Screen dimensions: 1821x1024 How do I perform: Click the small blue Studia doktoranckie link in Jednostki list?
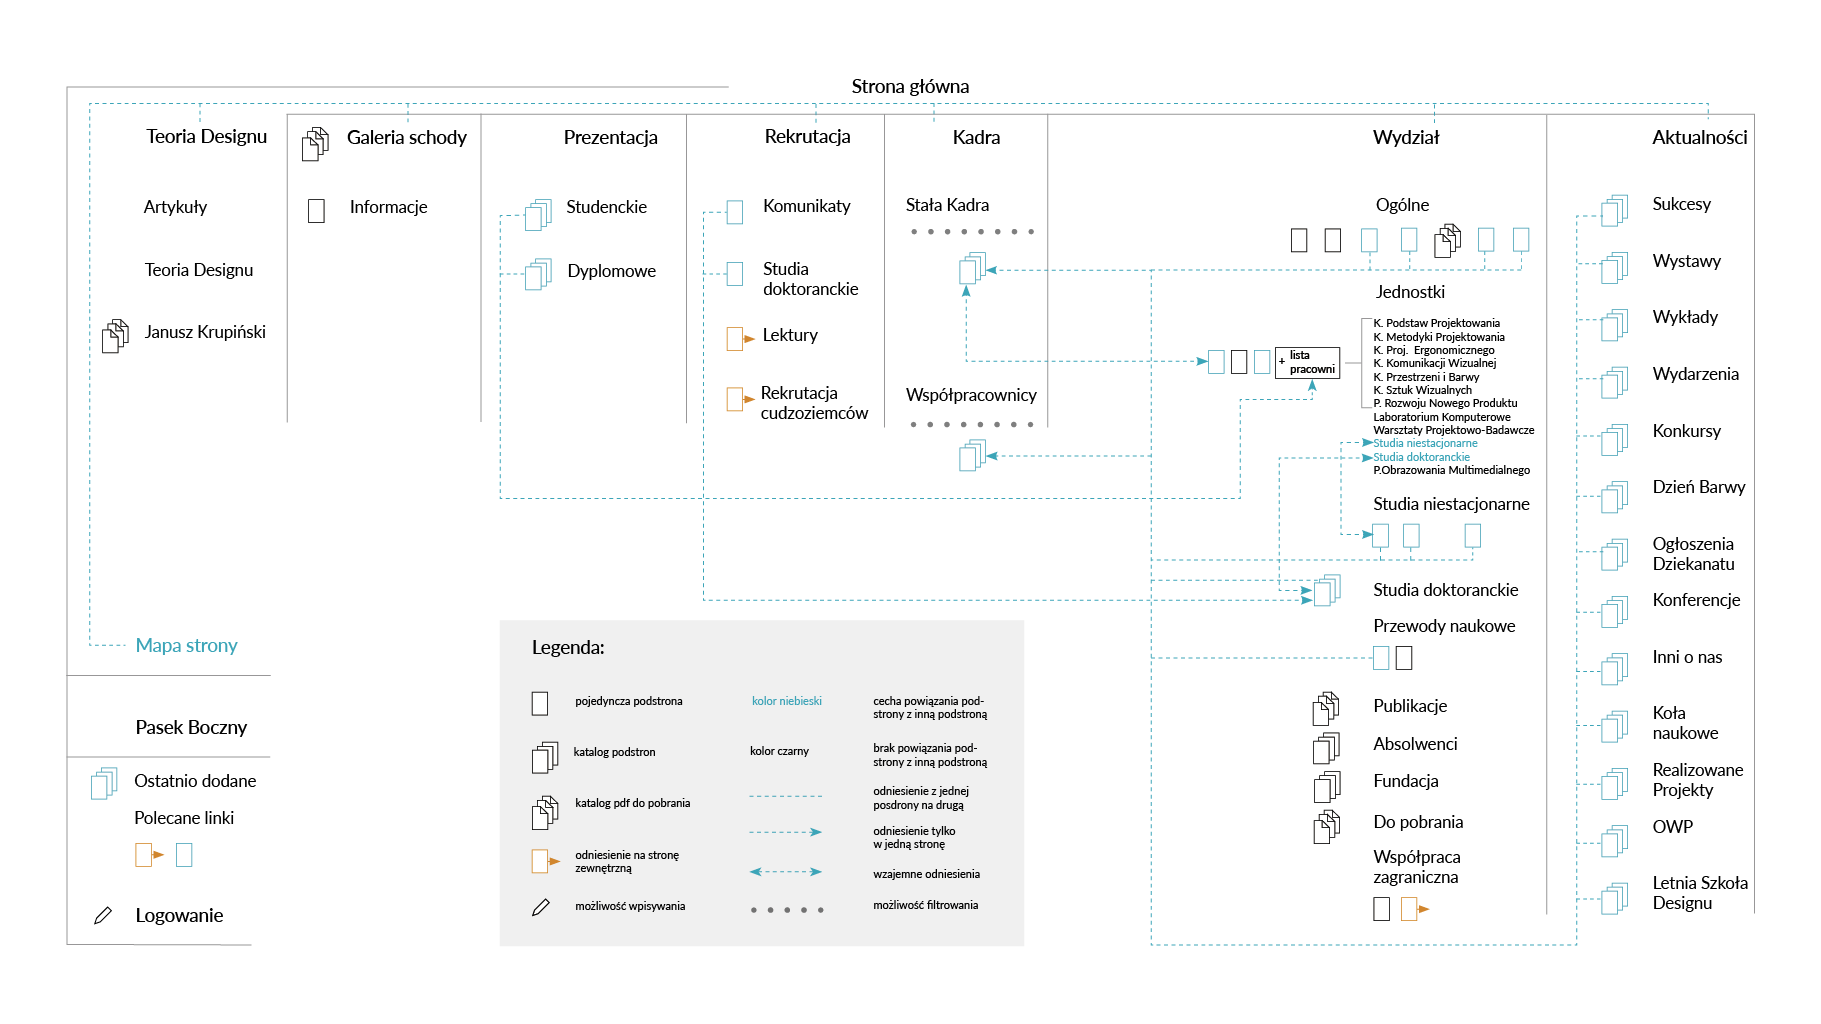pos(1421,457)
